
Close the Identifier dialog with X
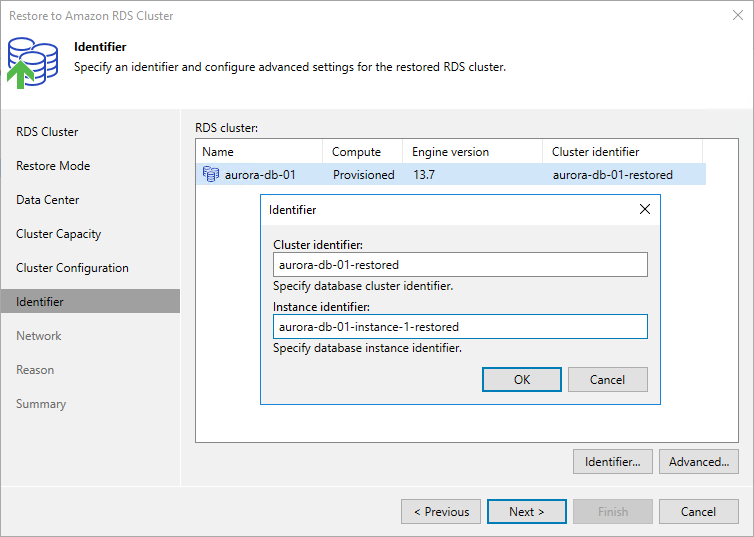coord(645,209)
